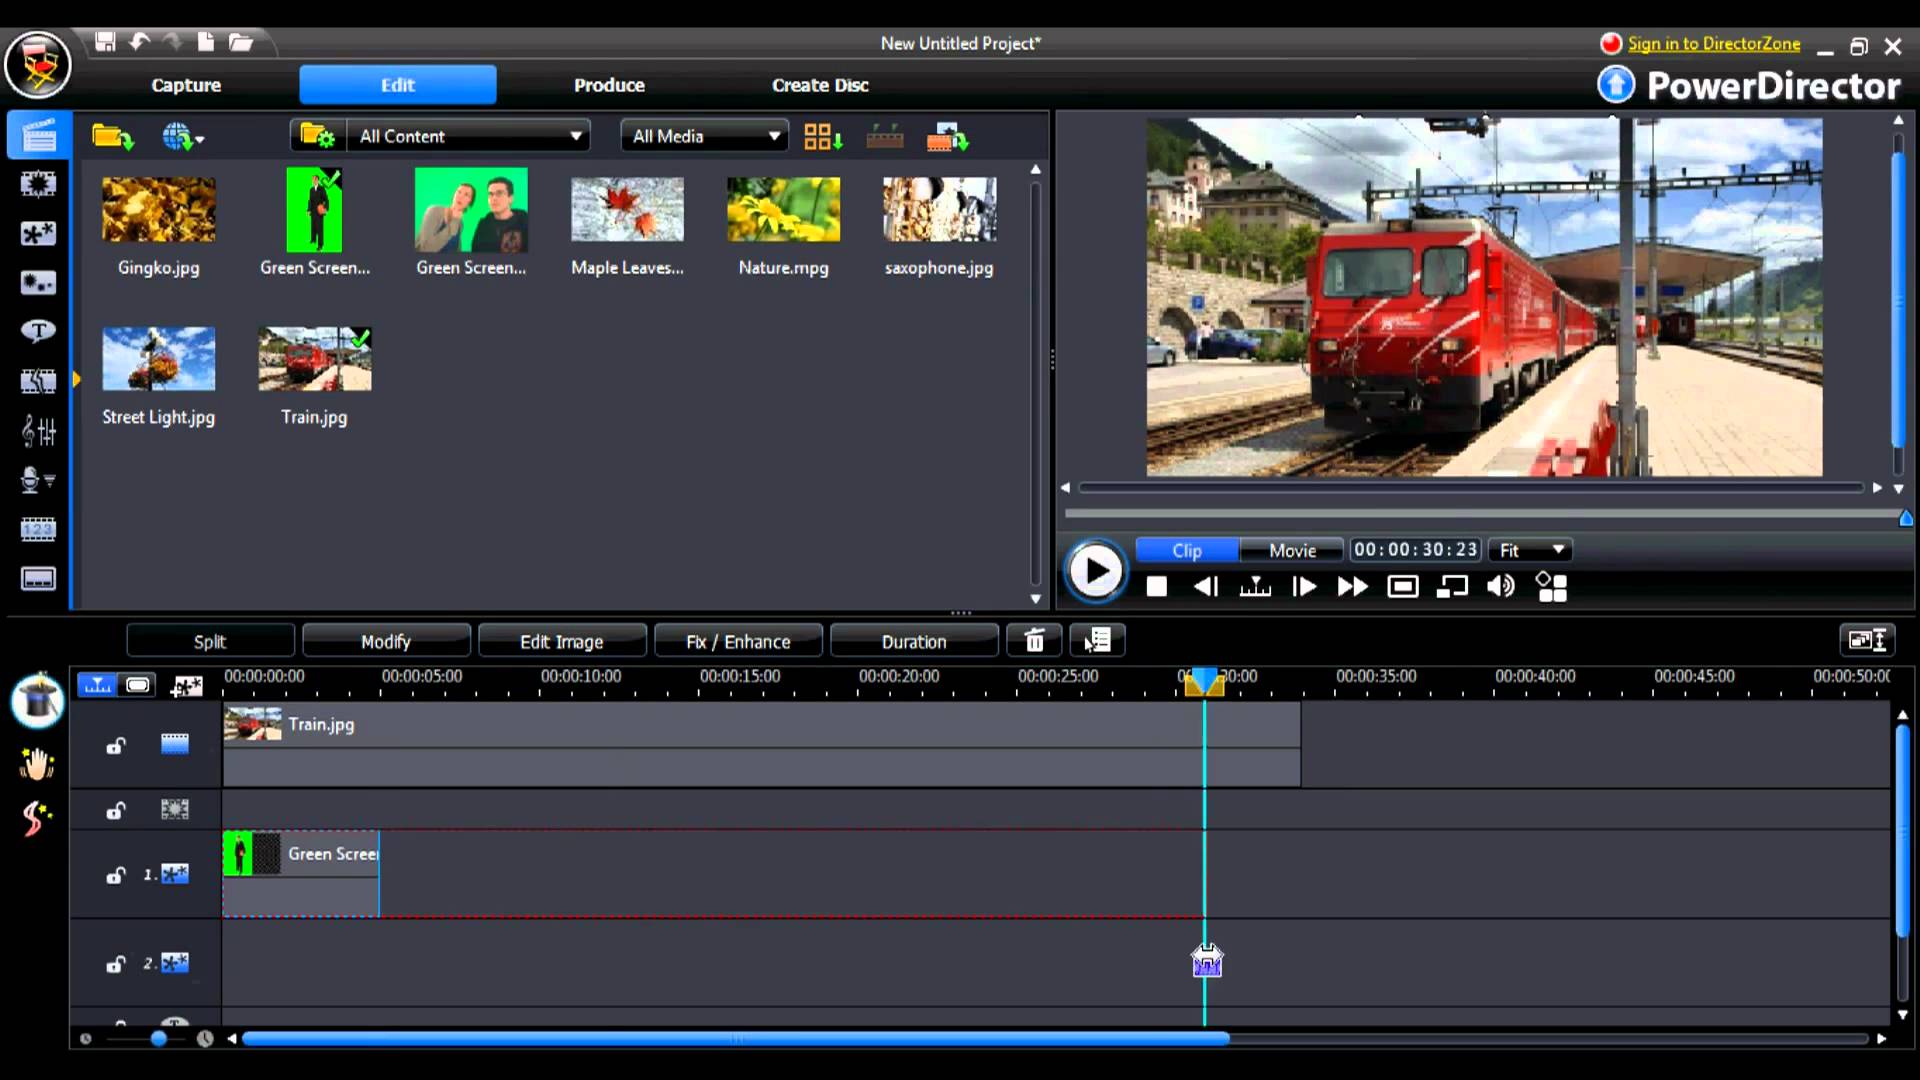1920x1080 pixels.
Task: Open the Audio Mixing Room icon
Action: 38,431
